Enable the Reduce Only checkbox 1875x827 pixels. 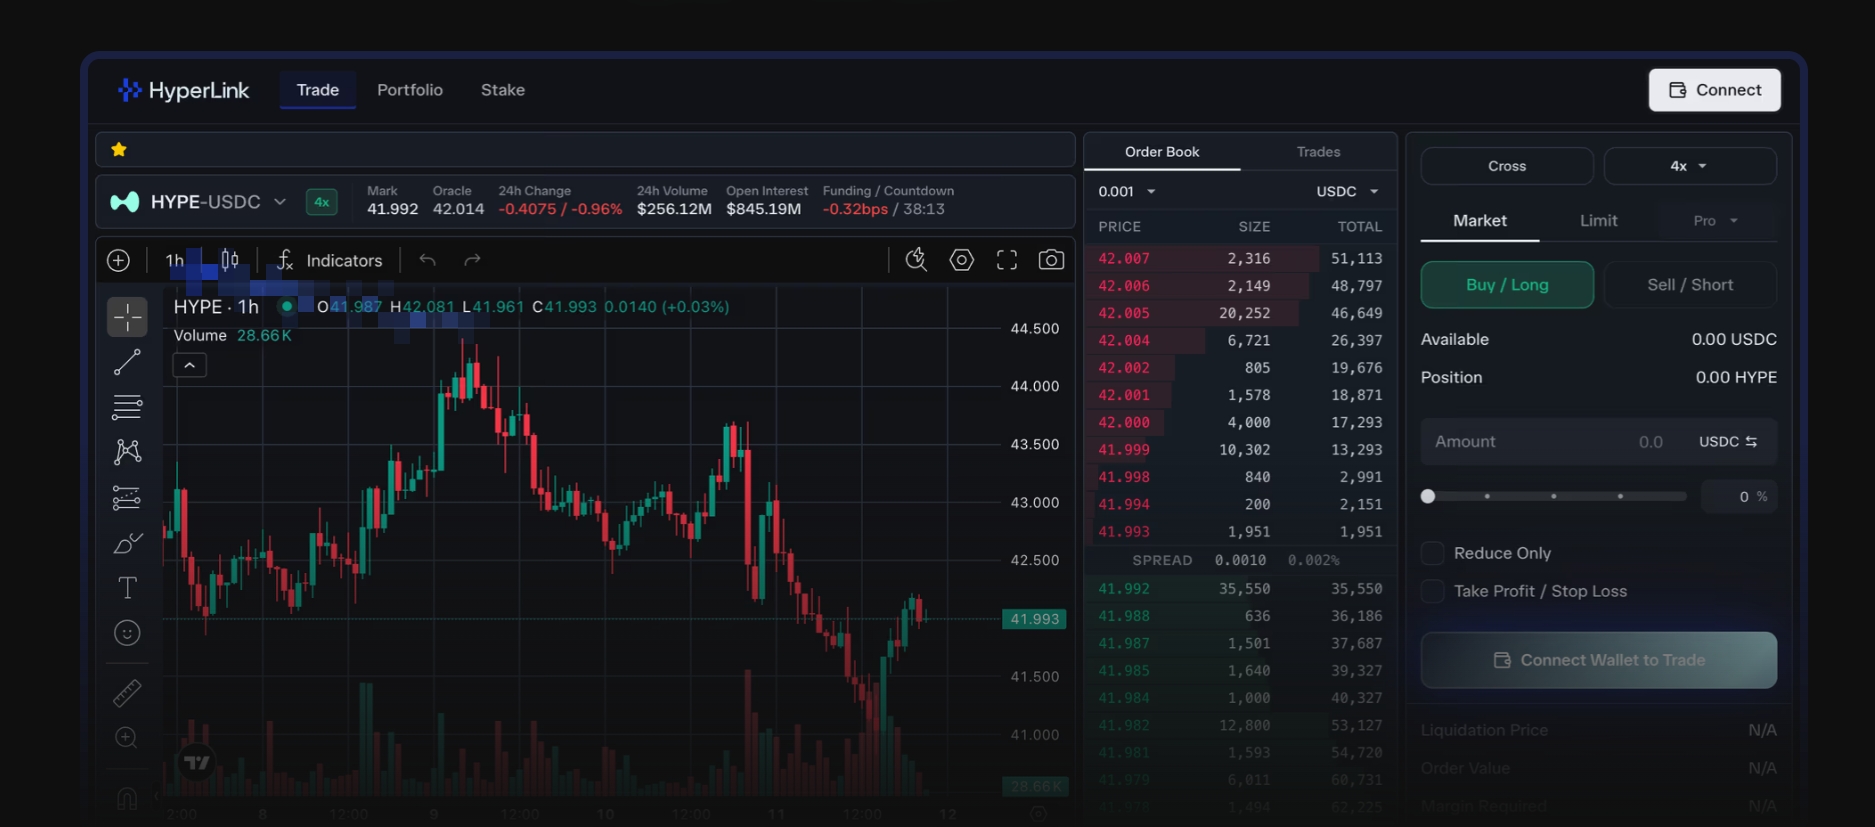pyautogui.click(x=1432, y=553)
